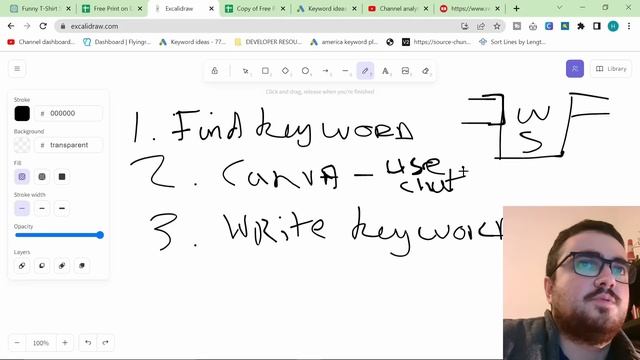
Task: Set stroke width to bold
Action: click(x=42, y=209)
